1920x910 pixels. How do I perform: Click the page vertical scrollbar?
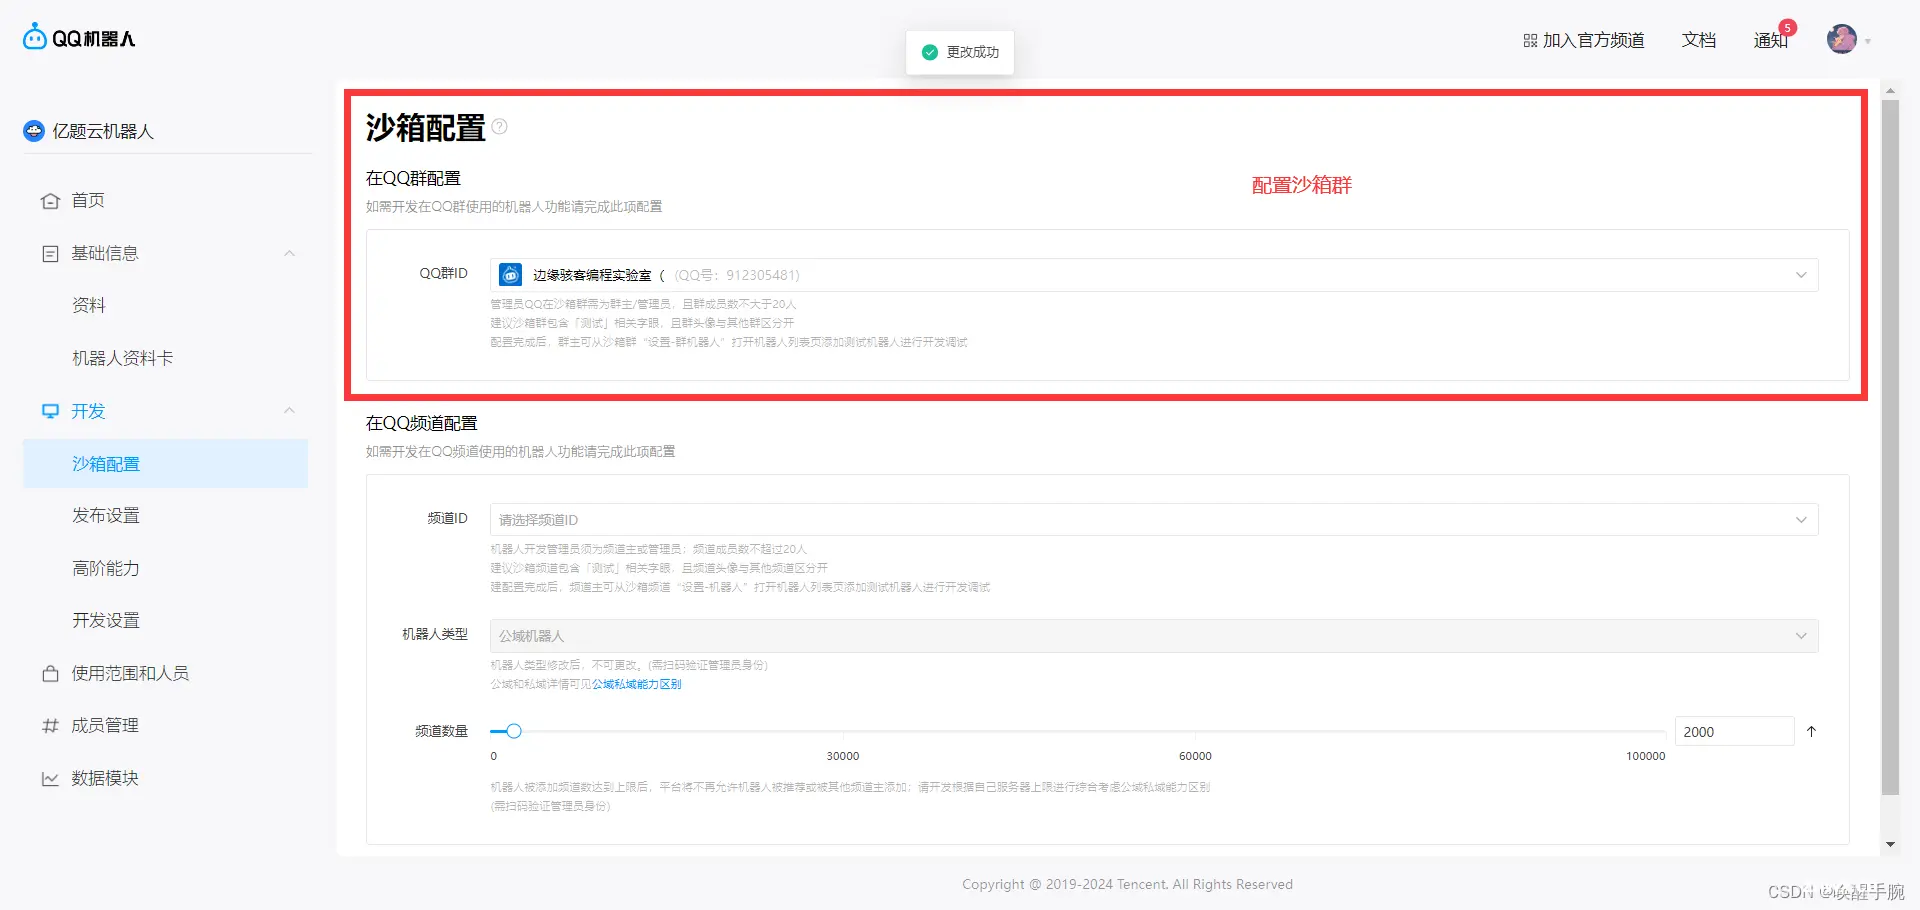1890,447
